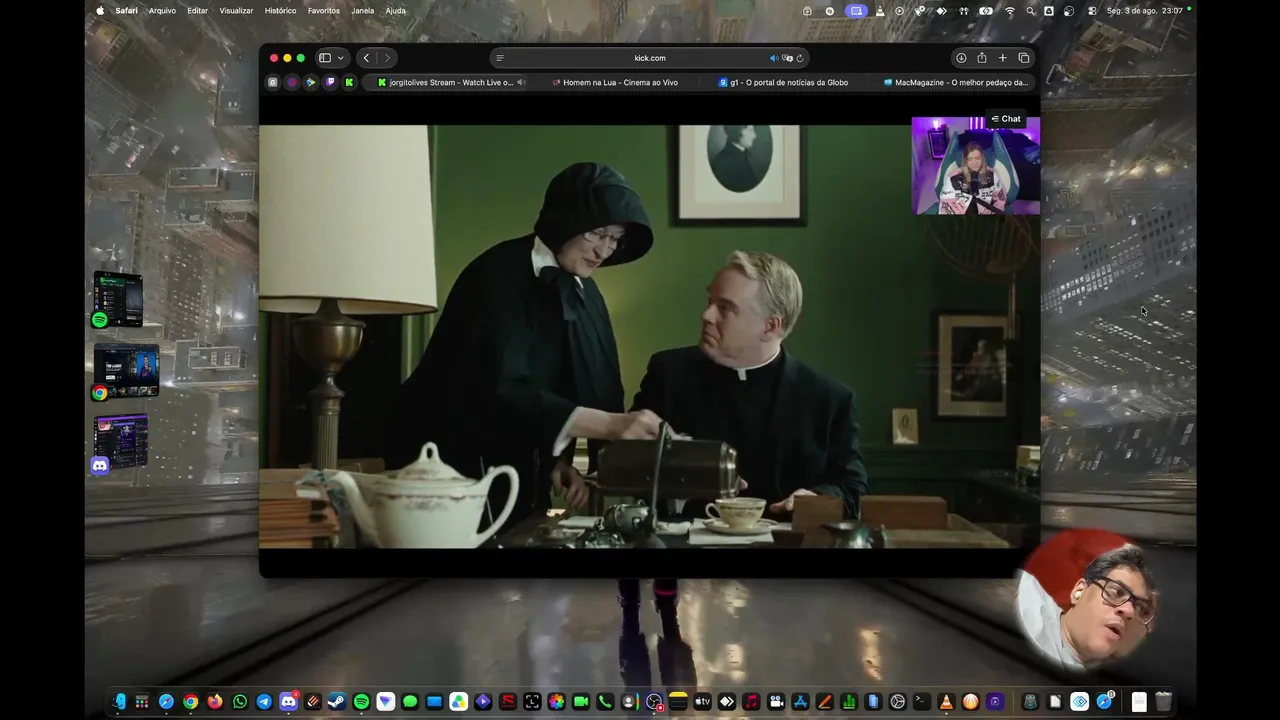The image size is (1280, 720).
Task: Open the Janela menu
Action: (363, 11)
